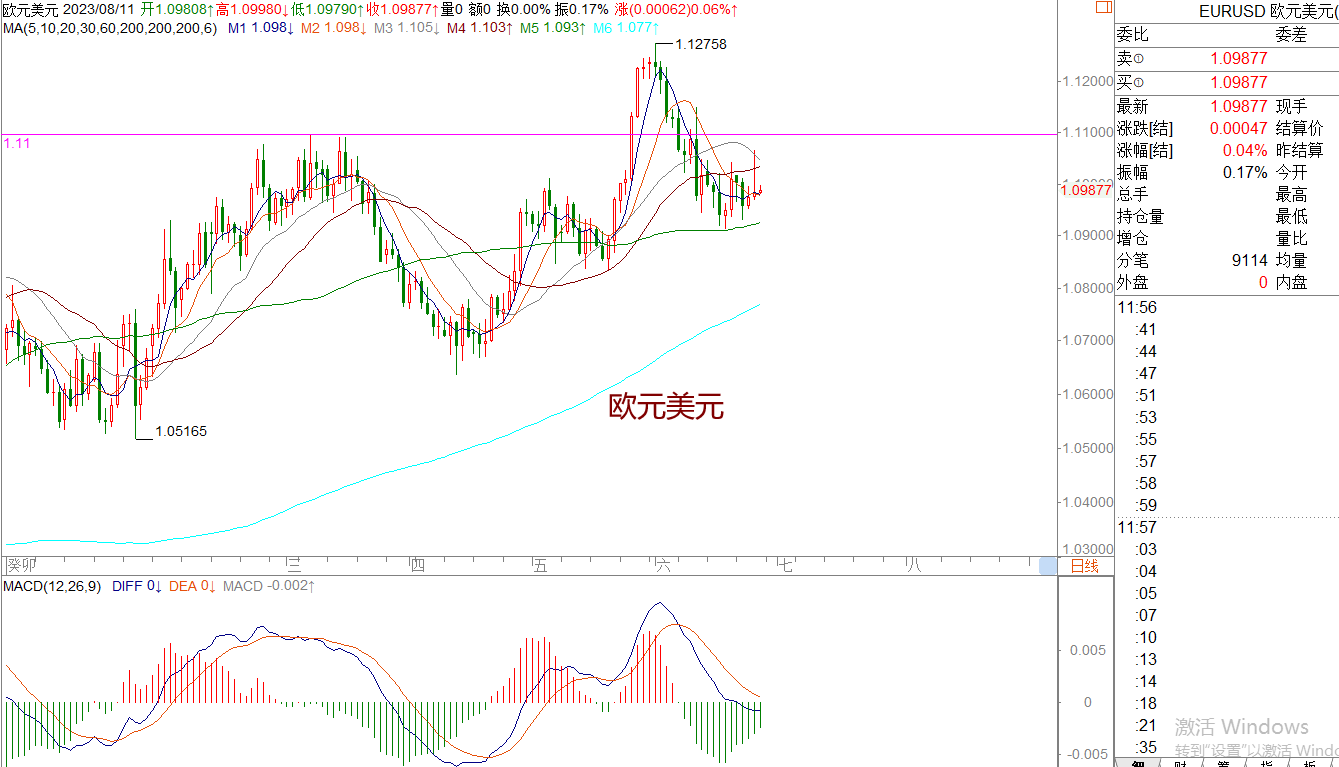Select the :59 tick entry
1339x767 pixels.
(x=1146, y=506)
